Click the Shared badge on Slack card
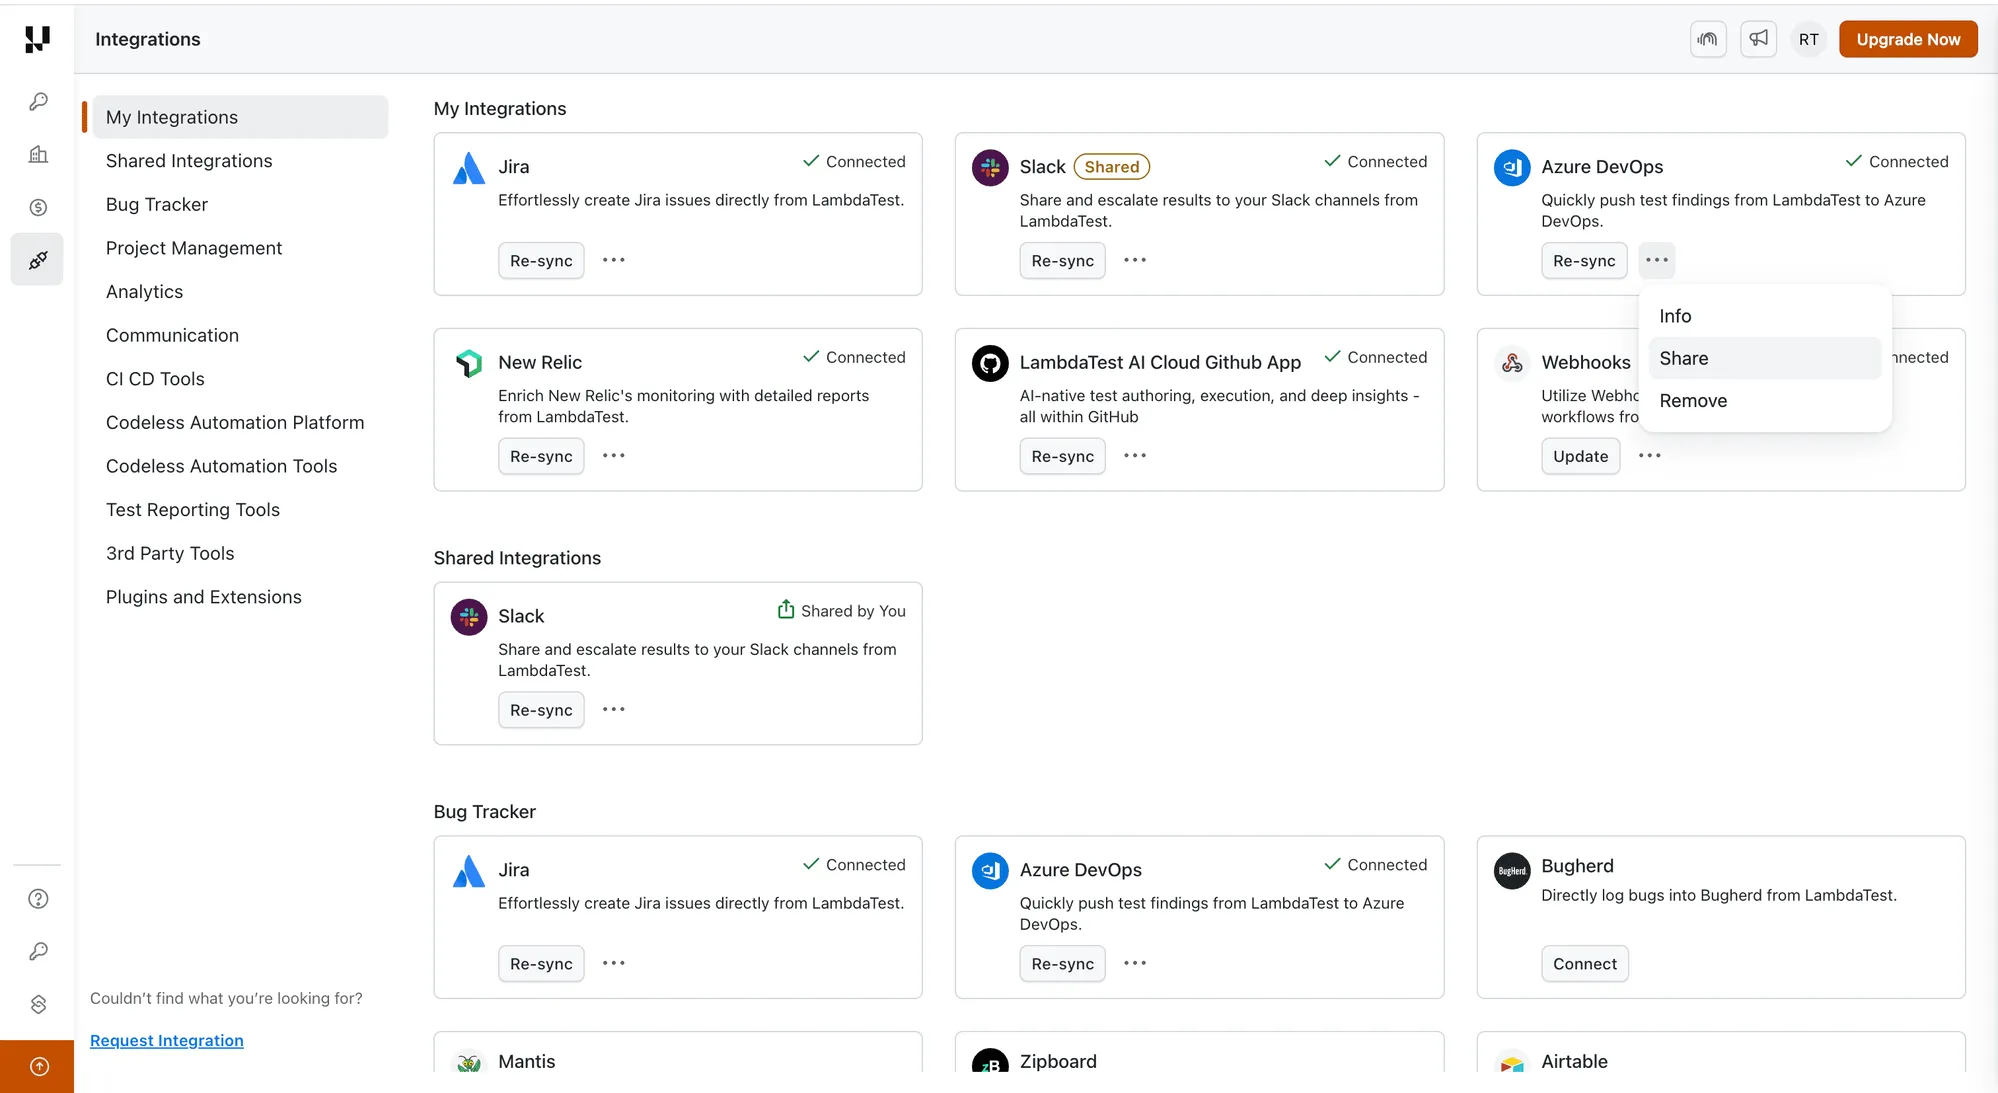Screen dimensions: 1998x1093 1112,167
